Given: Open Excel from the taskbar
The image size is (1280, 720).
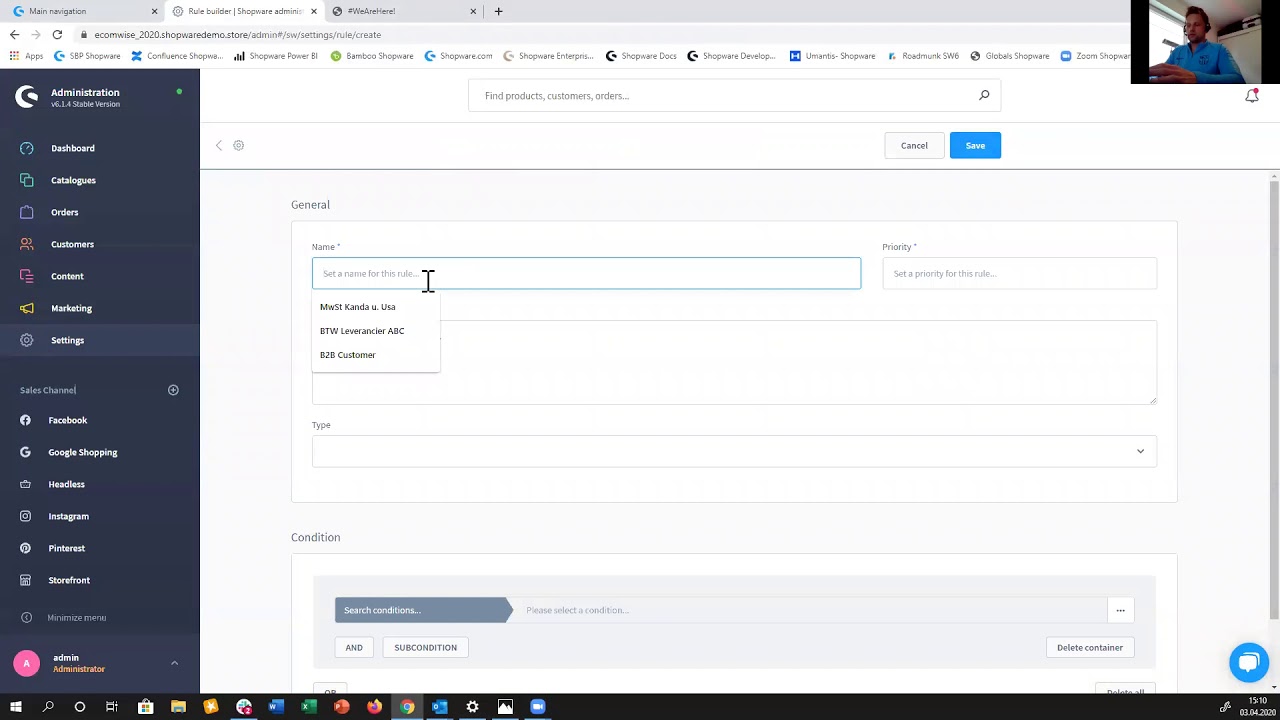Looking at the screenshot, I should (309, 707).
